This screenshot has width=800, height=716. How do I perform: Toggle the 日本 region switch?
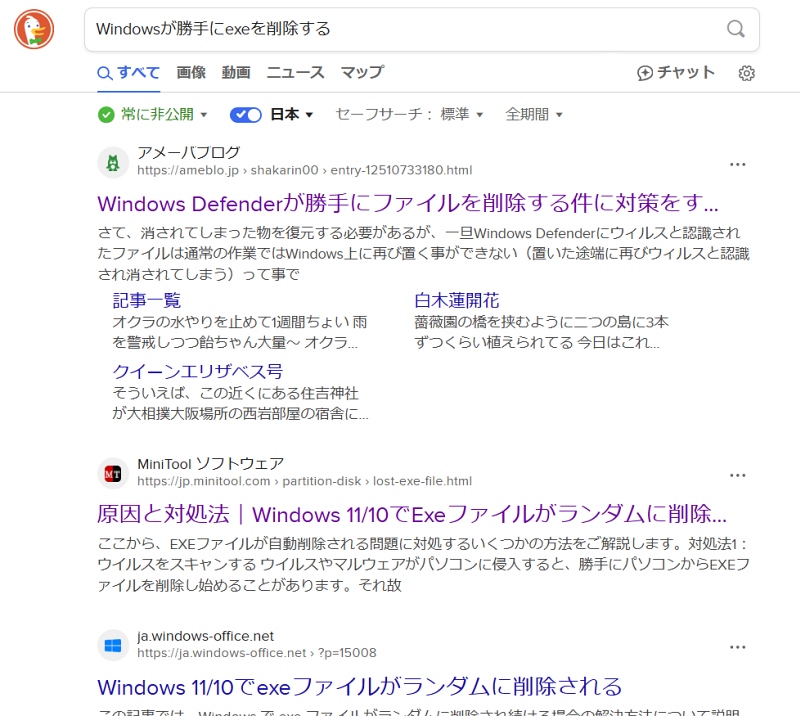pos(246,115)
